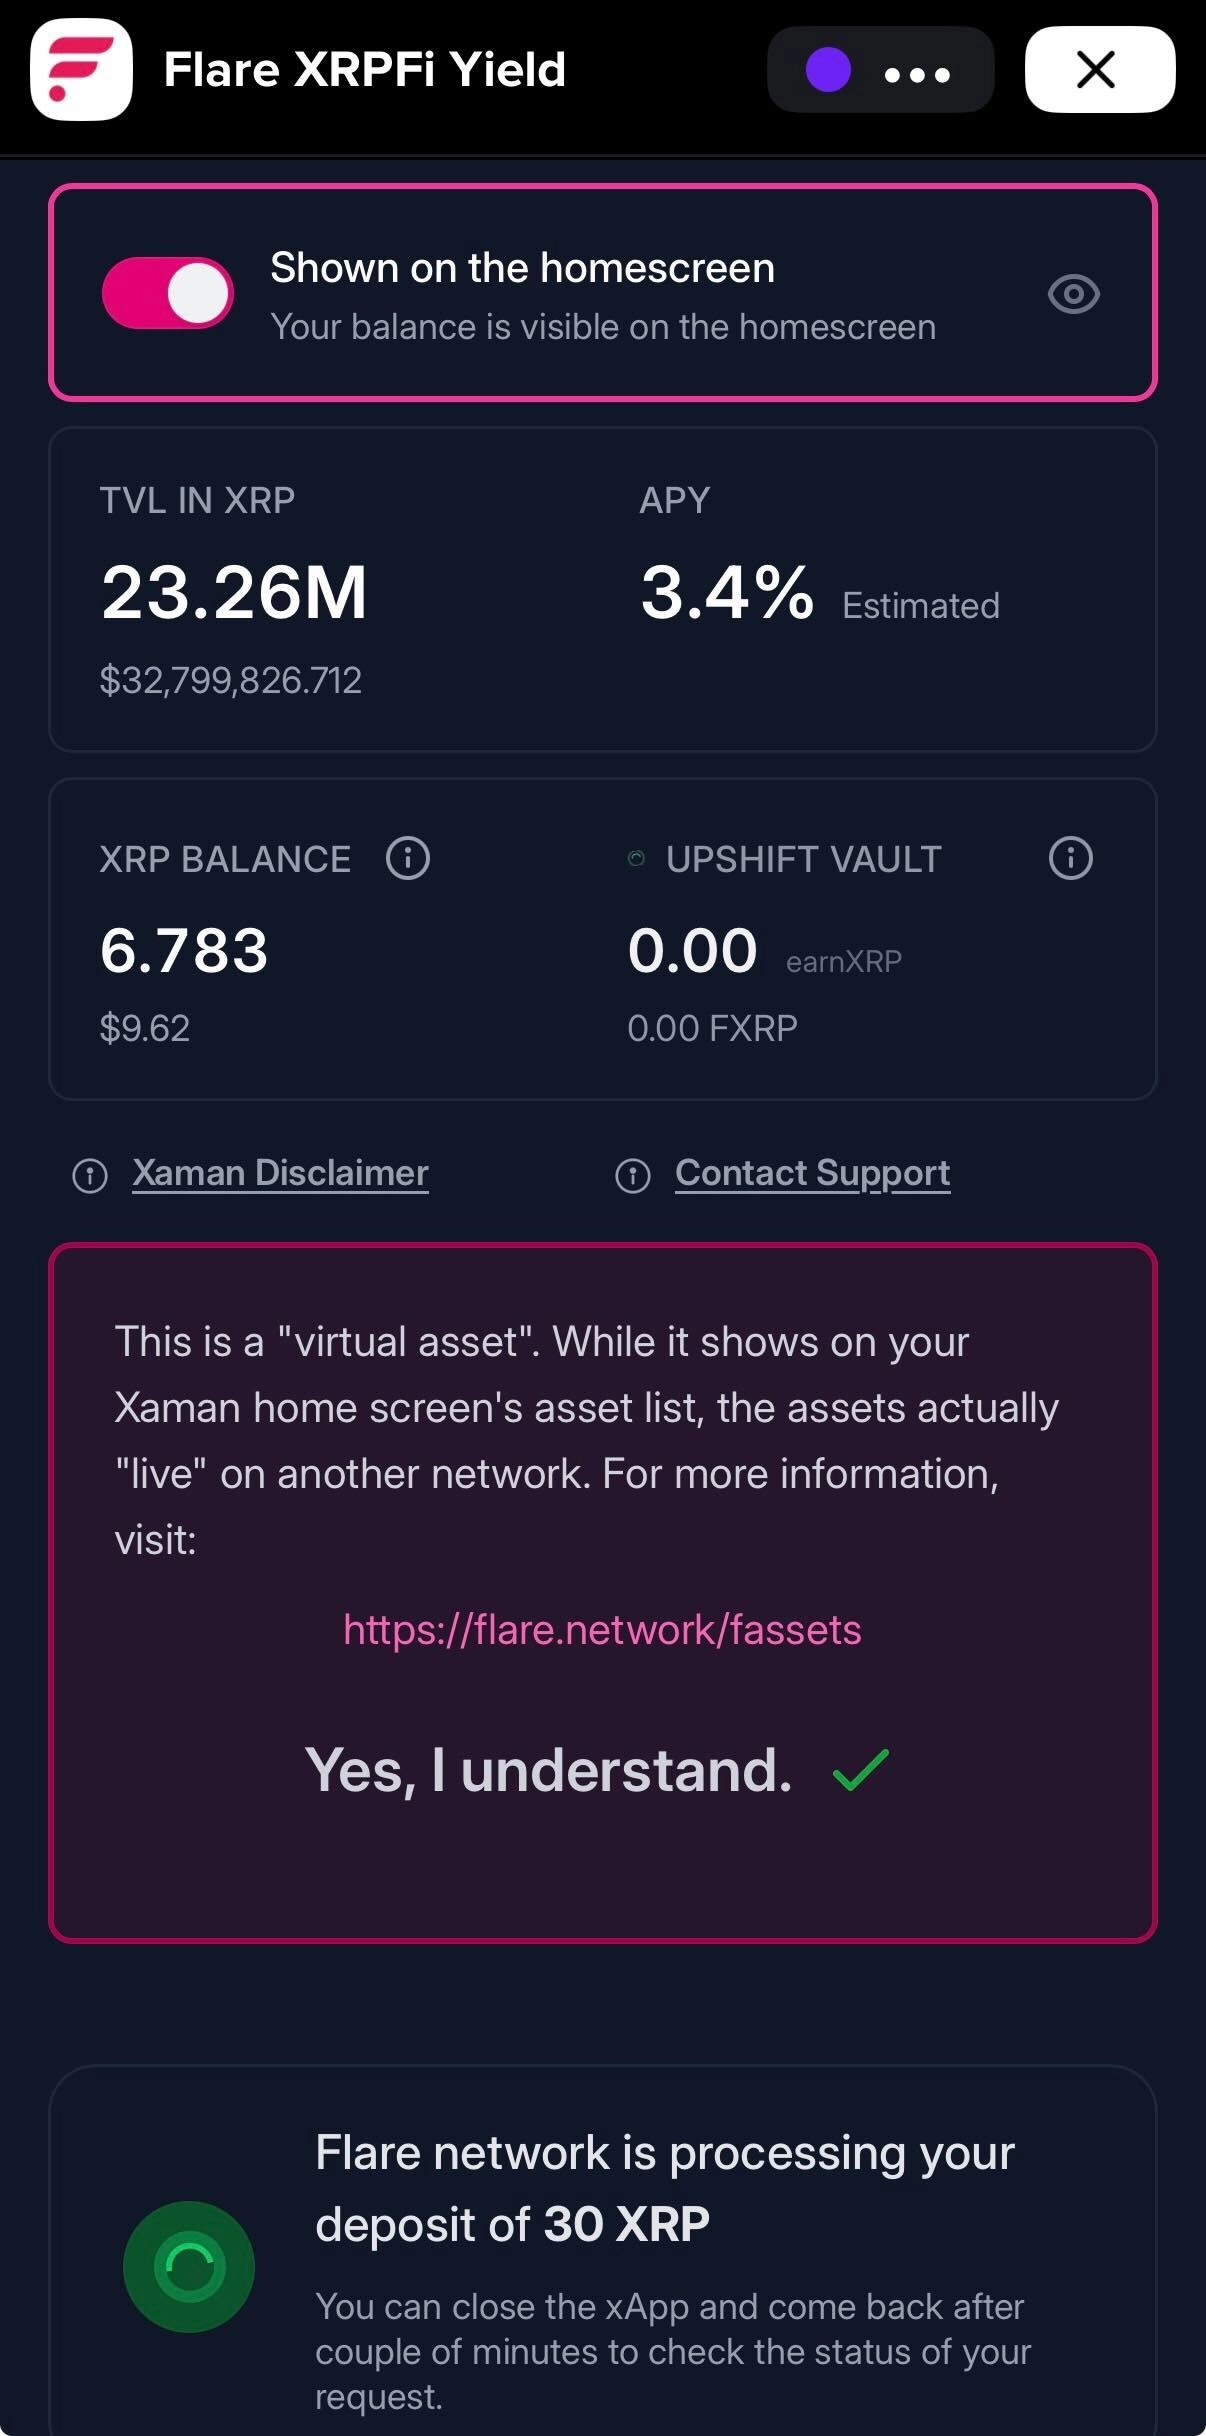Screen dimensions: 1206x2436
Task: Click the green processing spinner icon
Action: [x=189, y=2266]
